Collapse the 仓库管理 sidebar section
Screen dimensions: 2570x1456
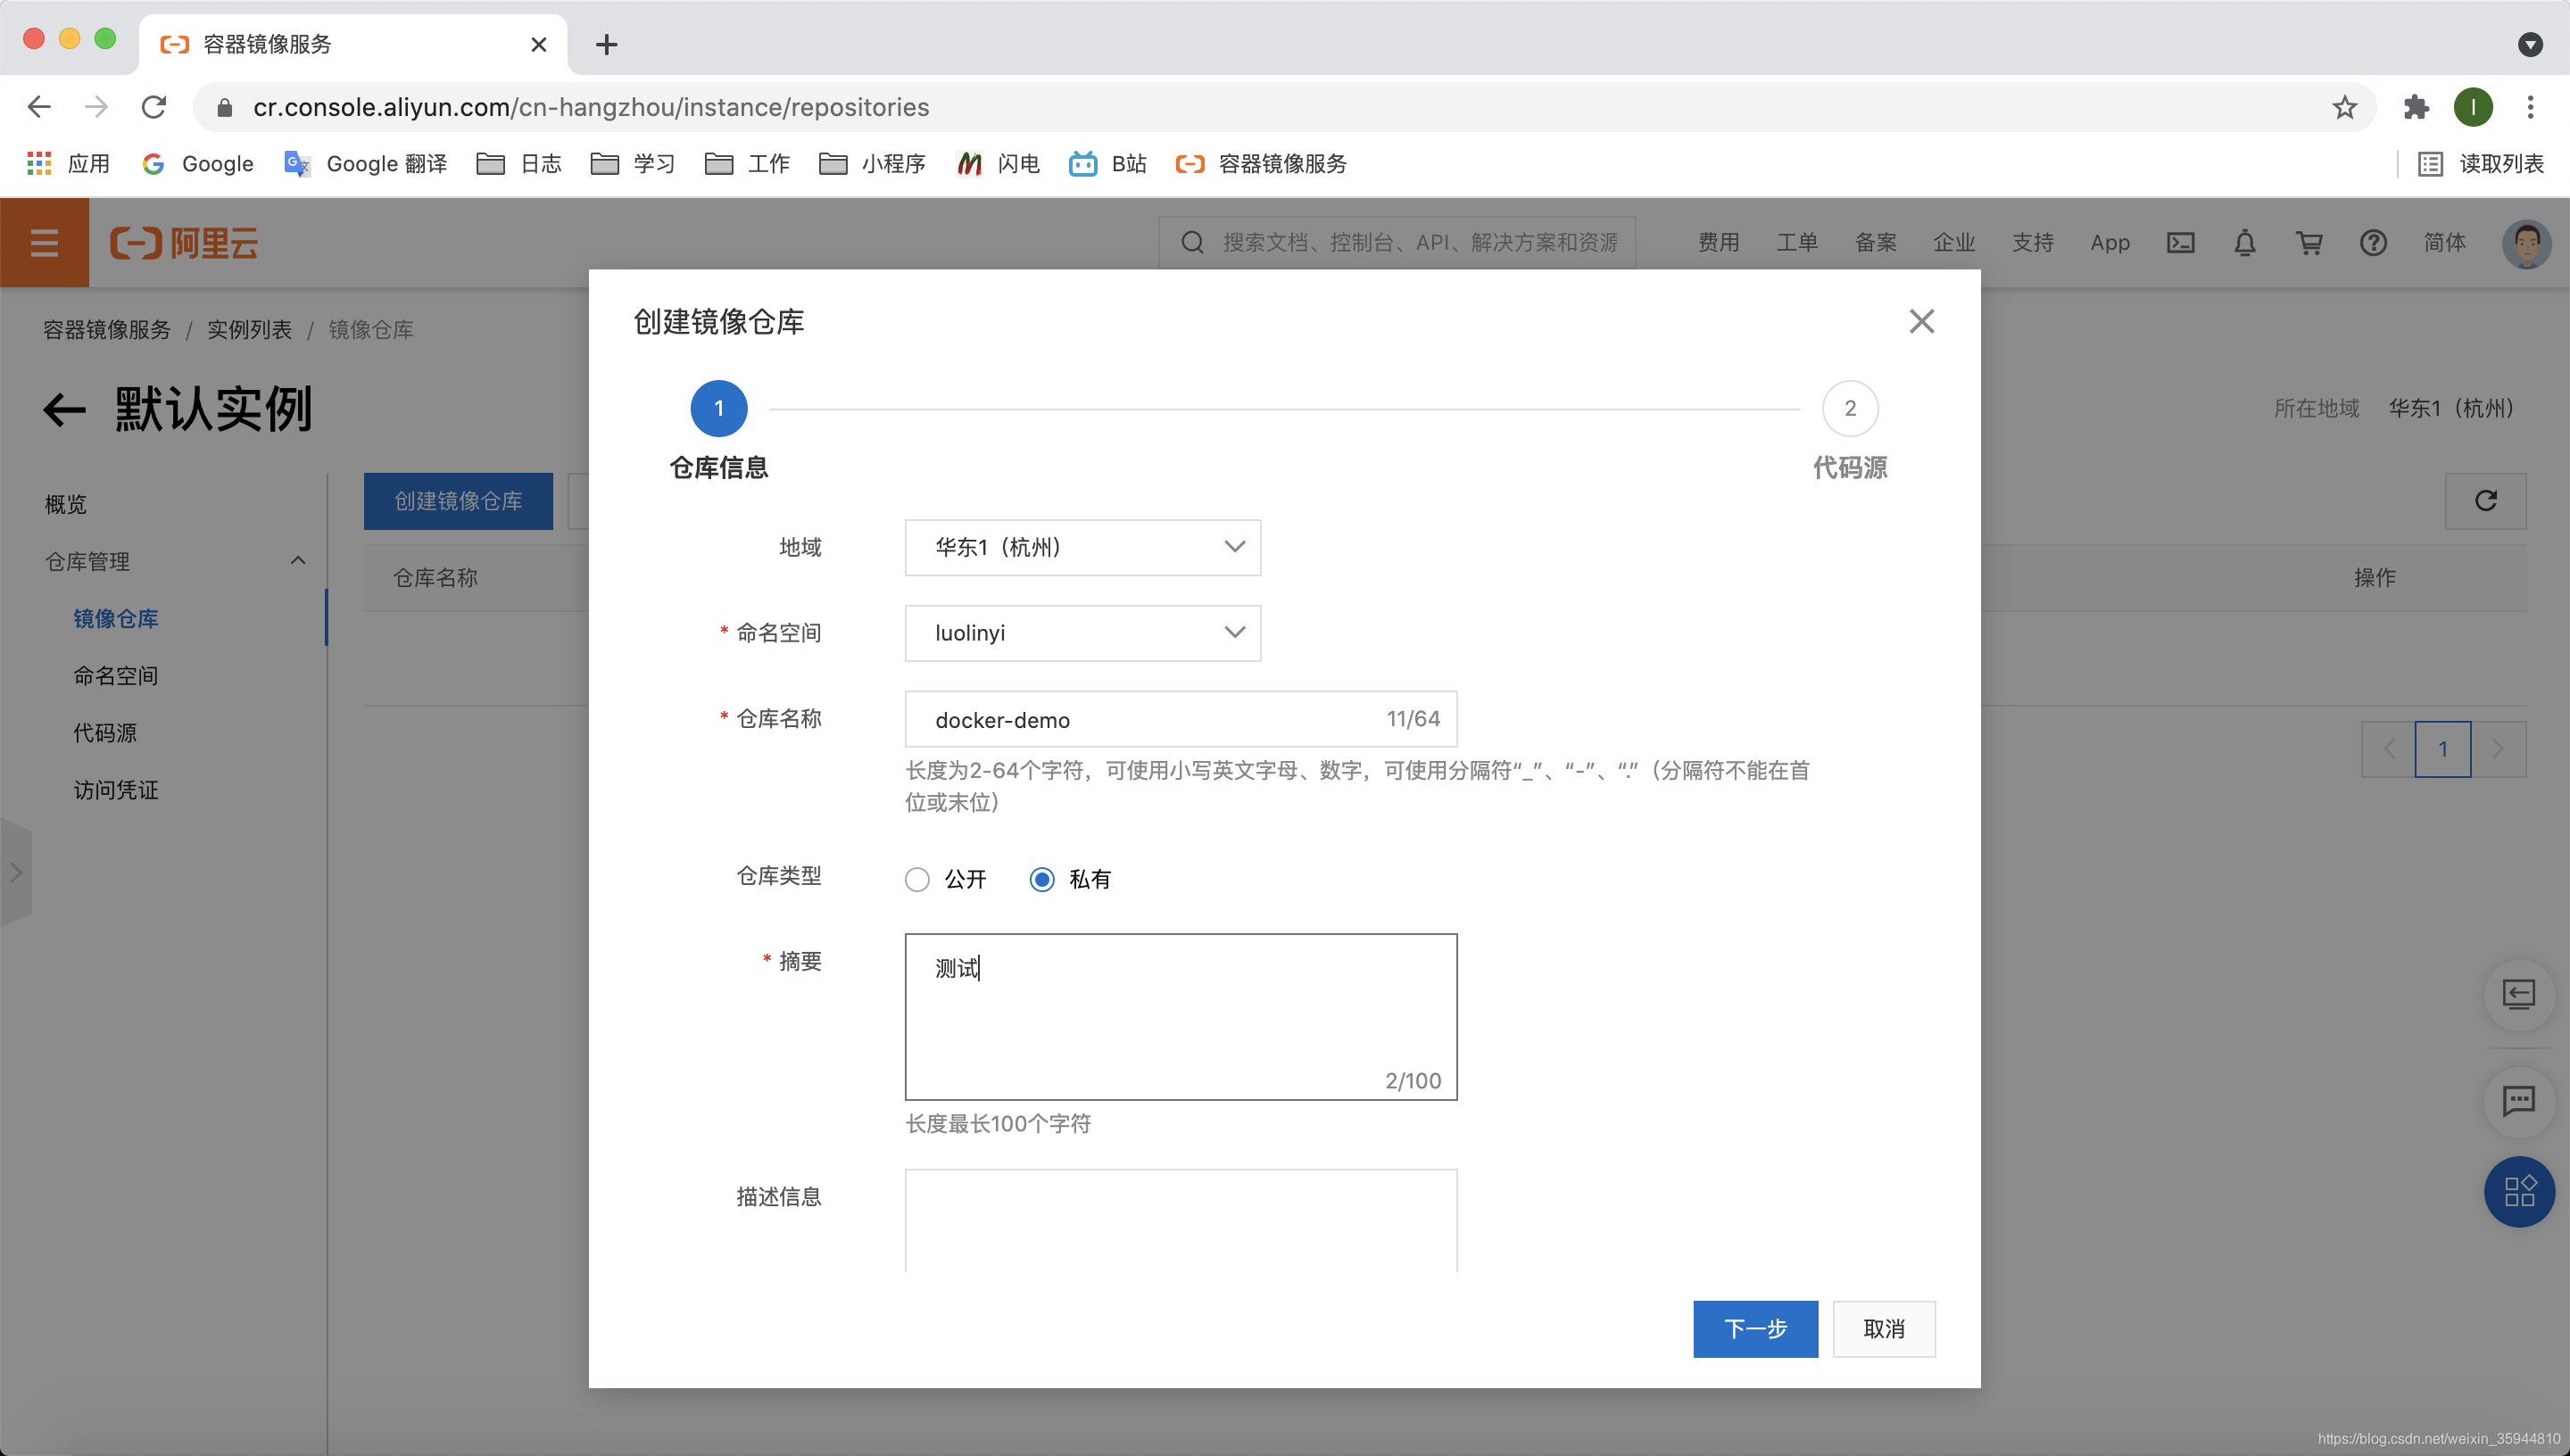(x=297, y=561)
